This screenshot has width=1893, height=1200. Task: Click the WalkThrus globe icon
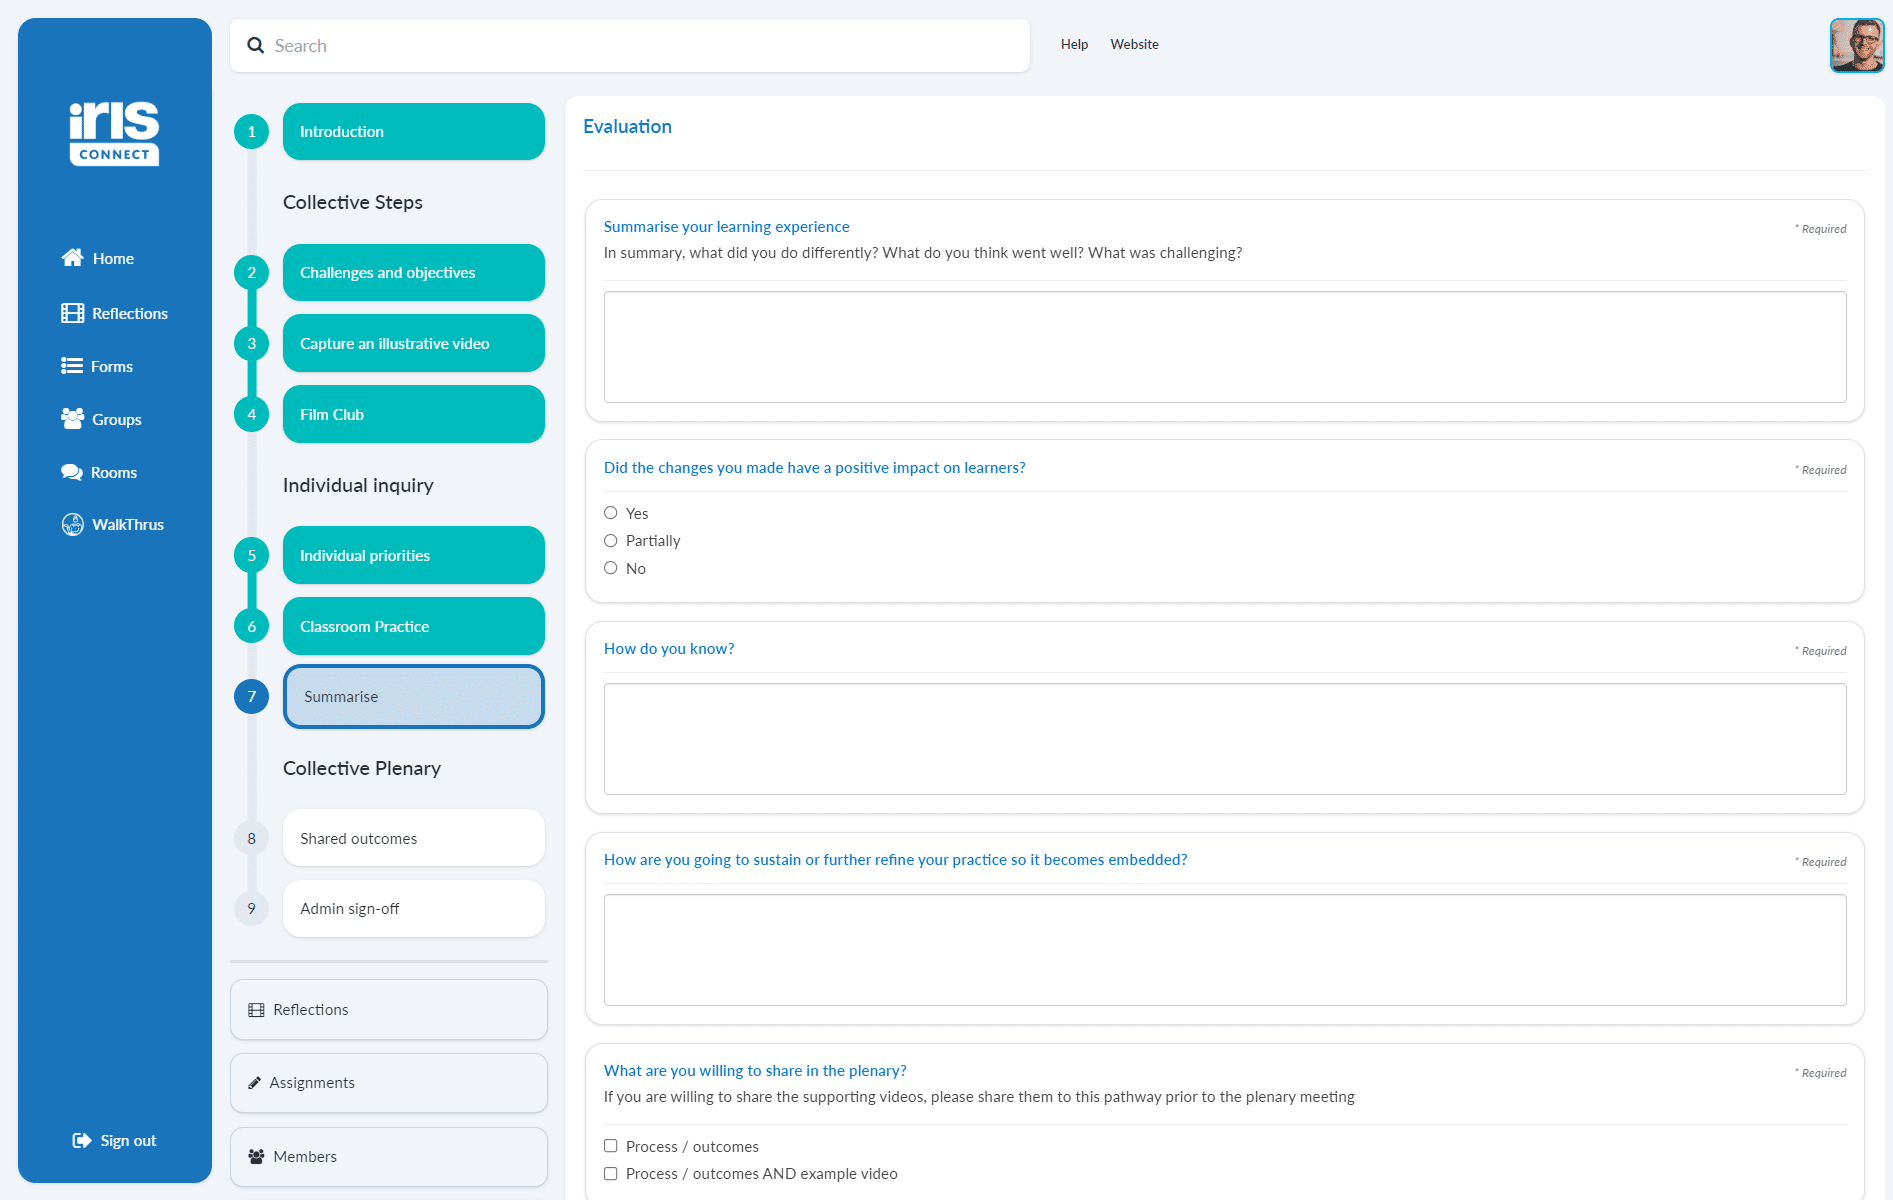tap(72, 524)
